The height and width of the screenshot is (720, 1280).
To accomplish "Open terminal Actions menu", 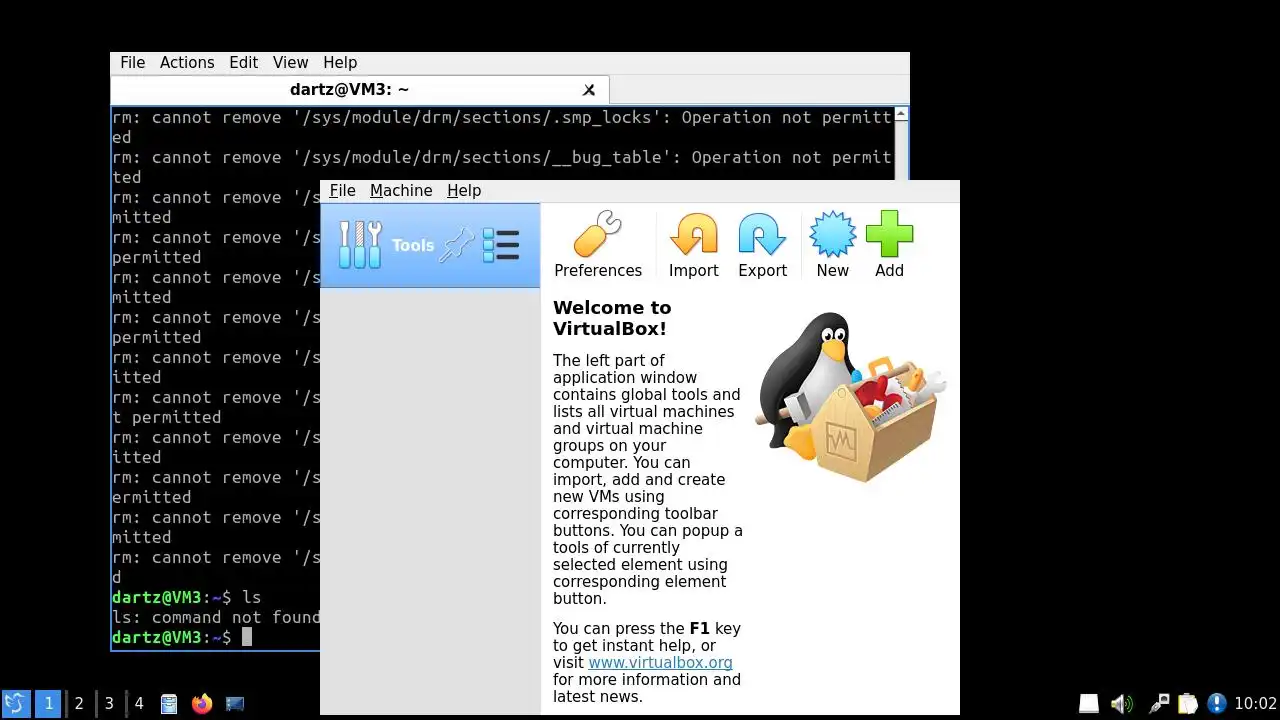I will point(187,62).
